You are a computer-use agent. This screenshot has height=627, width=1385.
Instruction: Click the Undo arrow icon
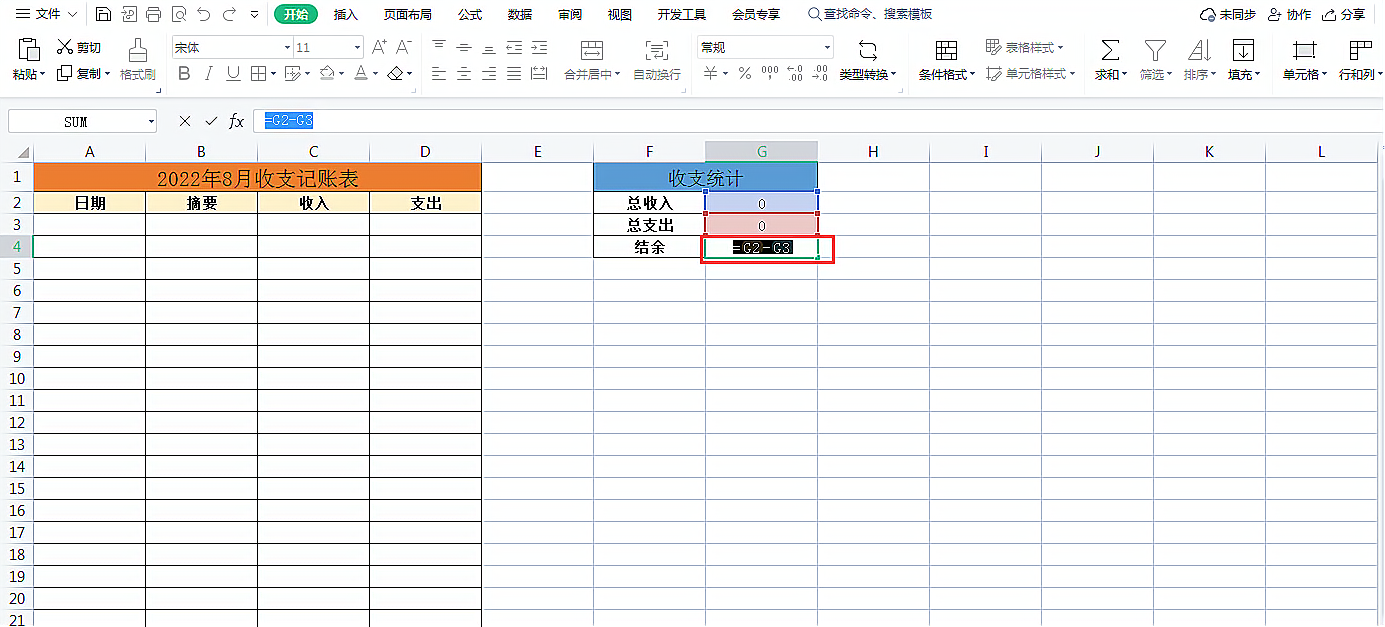tap(204, 14)
